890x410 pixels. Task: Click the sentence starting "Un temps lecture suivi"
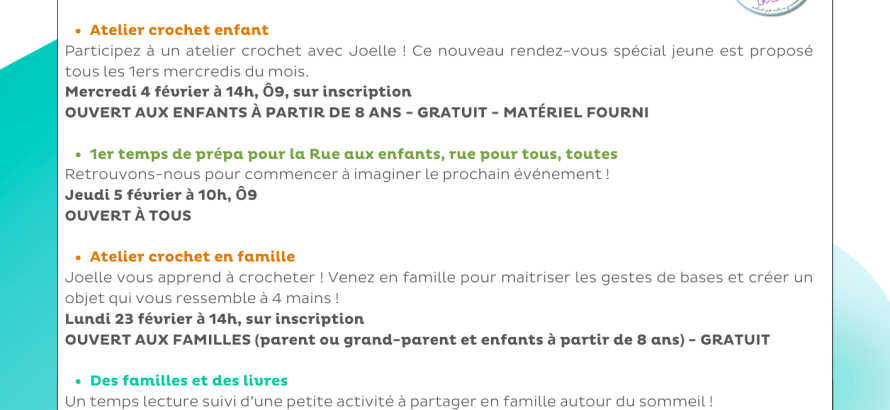[x=388, y=401]
